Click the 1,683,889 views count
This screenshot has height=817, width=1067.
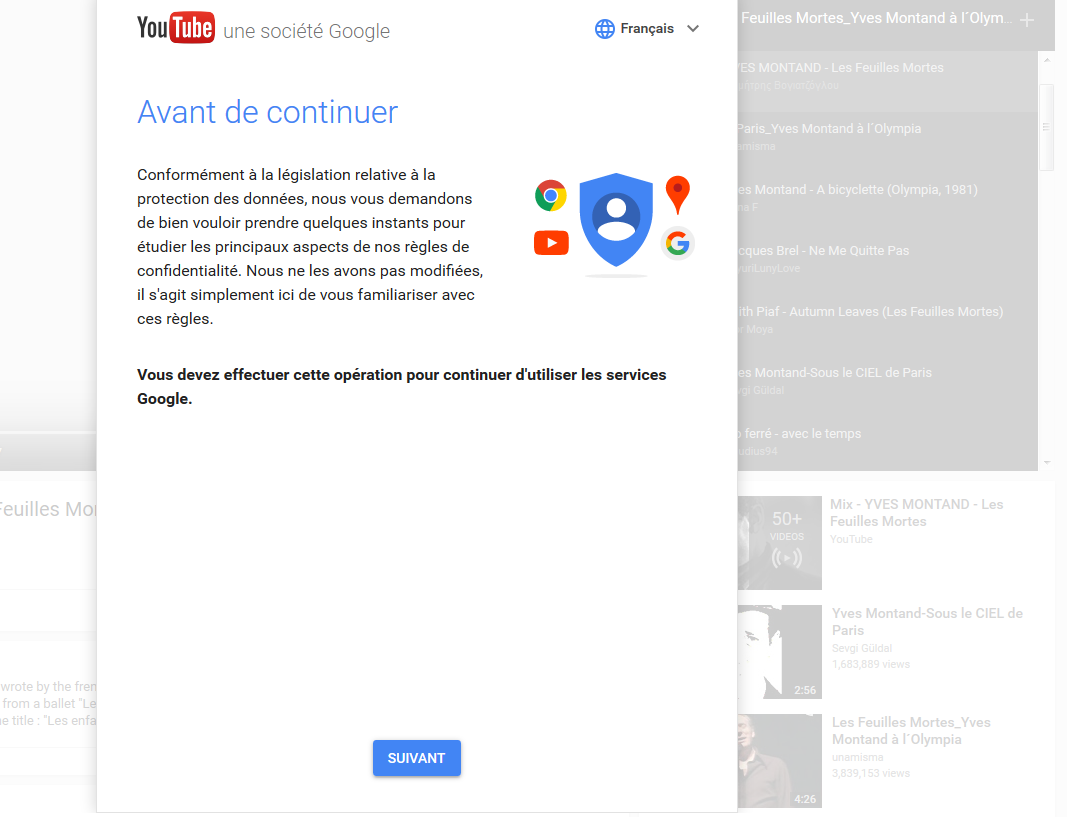[870, 664]
